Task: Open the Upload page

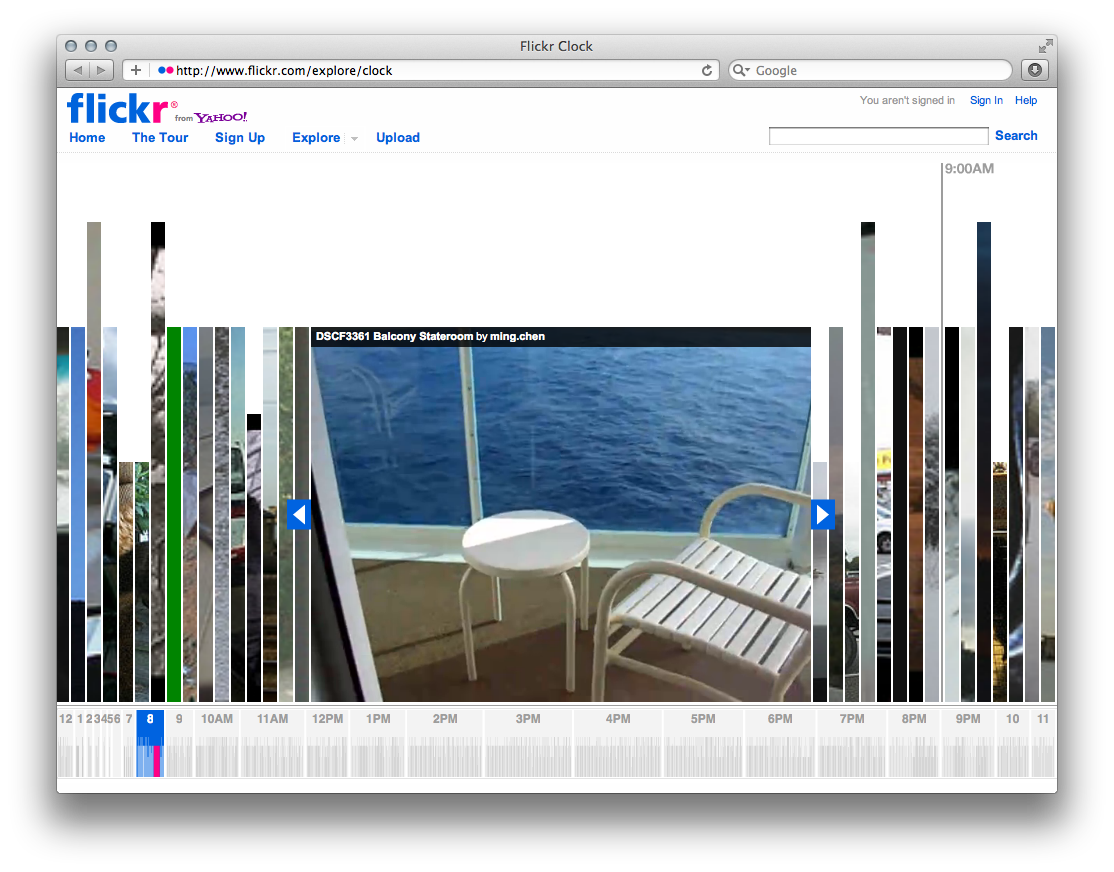Action: (398, 137)
